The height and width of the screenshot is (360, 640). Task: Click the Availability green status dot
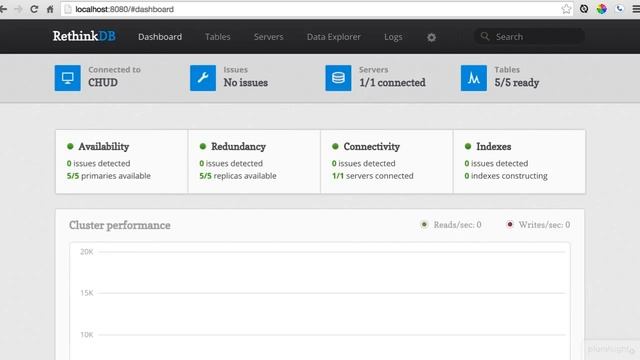[70, 146]
